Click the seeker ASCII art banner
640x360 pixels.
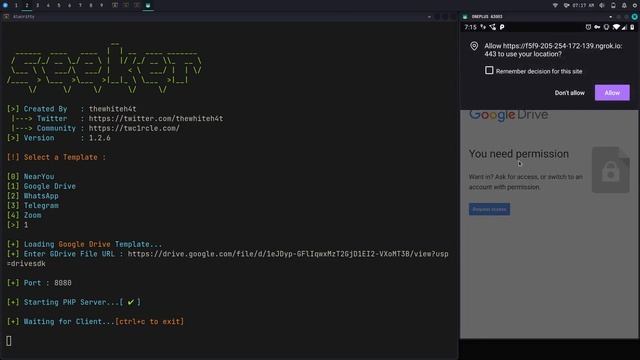click(x=104, y=68)
